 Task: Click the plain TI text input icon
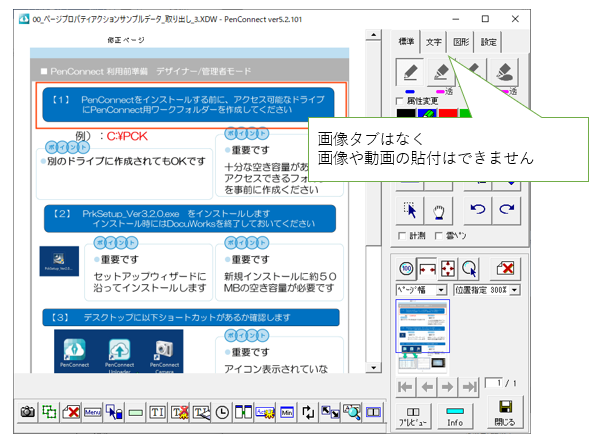(157, 412)
